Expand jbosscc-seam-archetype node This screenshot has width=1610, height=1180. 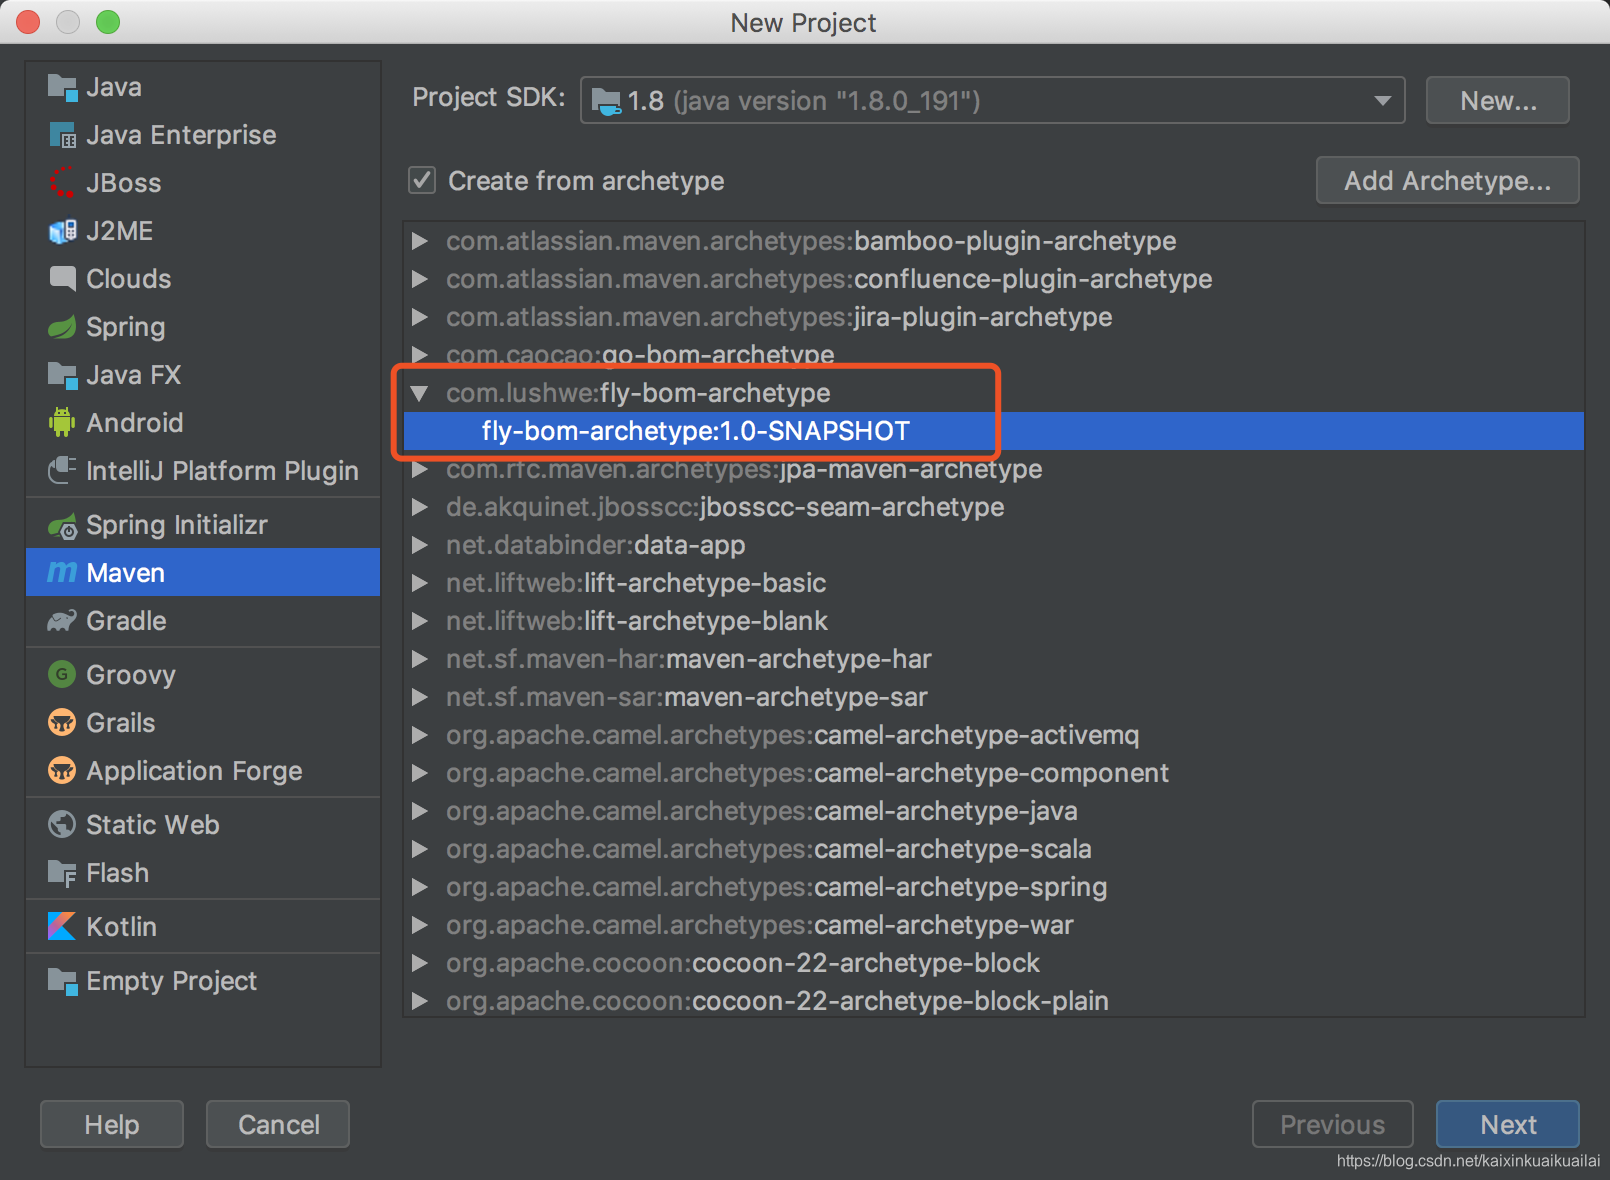click(420, 507)
